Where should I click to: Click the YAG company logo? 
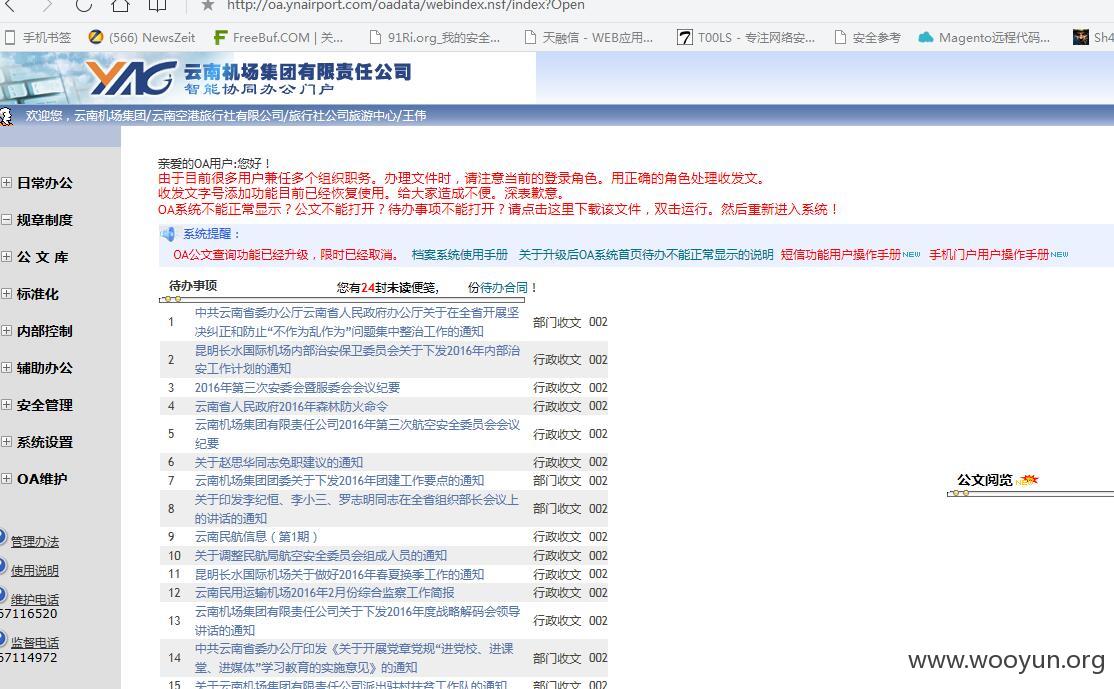(x=131, y=77)
